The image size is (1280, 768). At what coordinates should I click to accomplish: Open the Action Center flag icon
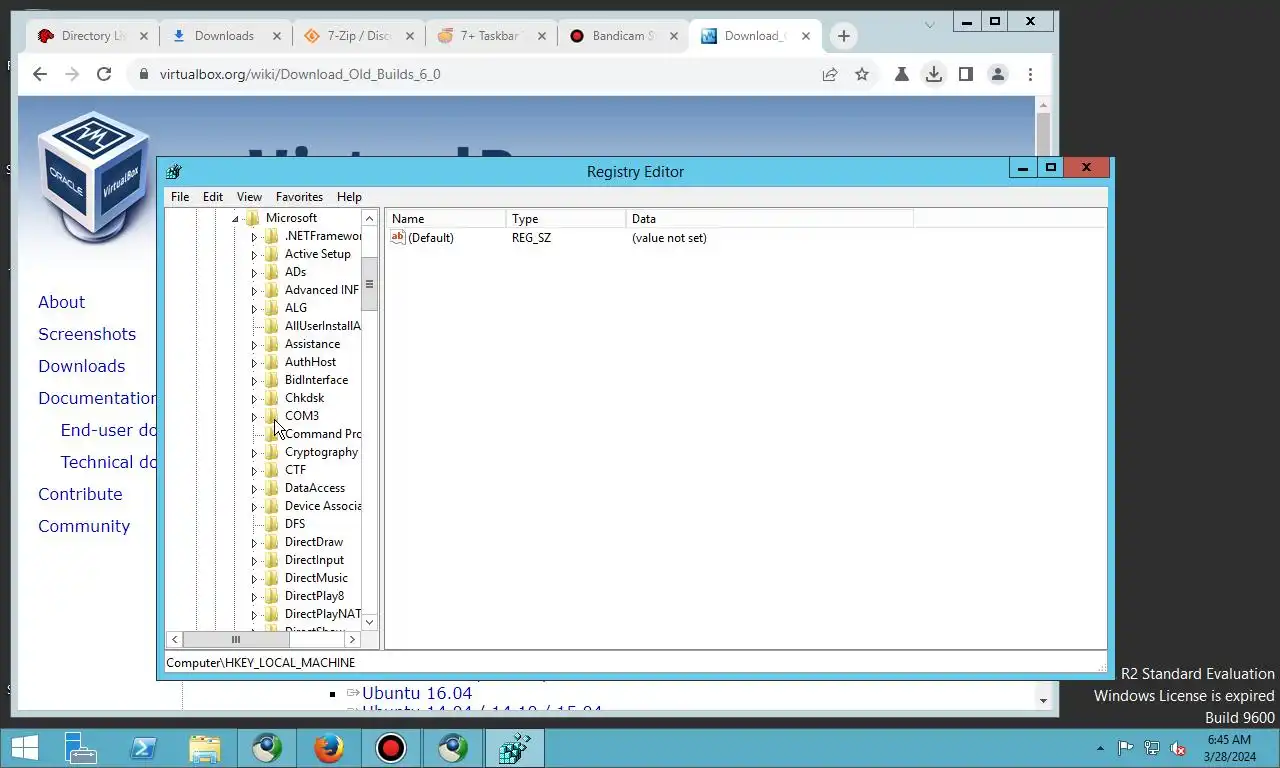tap(1125, 748)
